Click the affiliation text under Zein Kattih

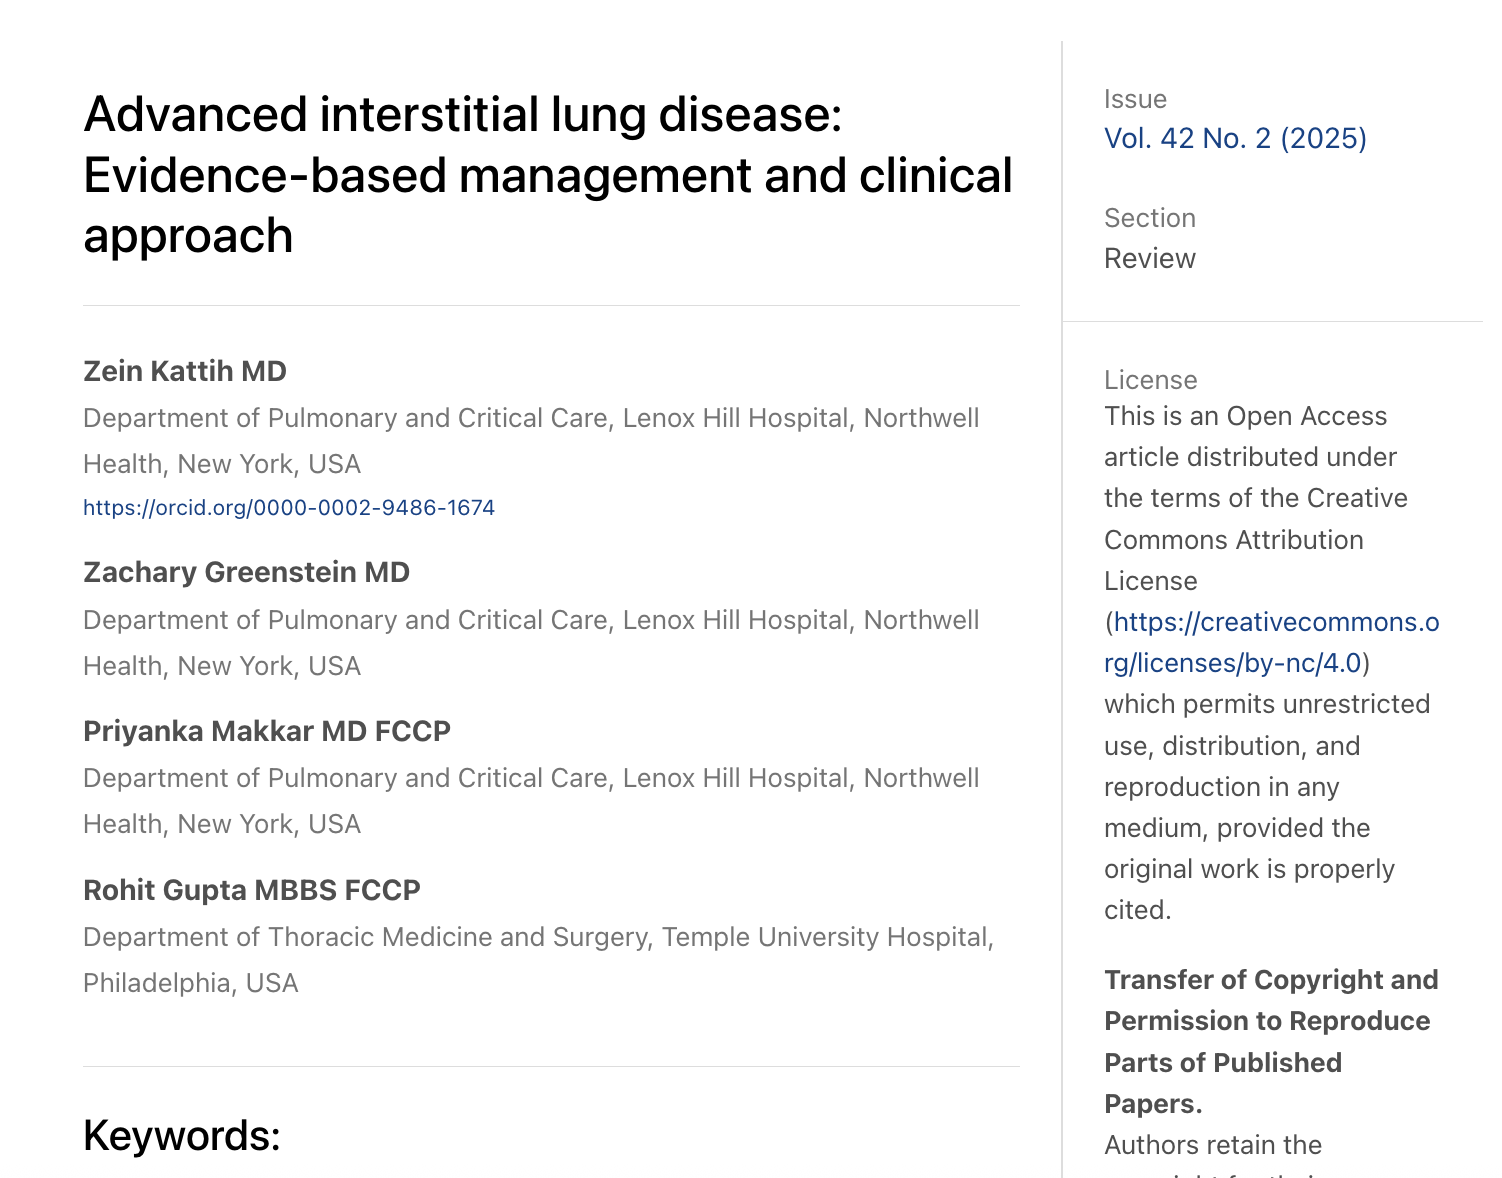[531, 441]
